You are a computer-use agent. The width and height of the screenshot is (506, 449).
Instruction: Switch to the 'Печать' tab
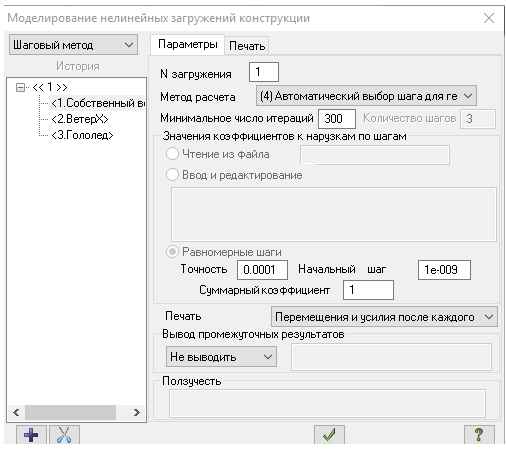coord(247,46)
